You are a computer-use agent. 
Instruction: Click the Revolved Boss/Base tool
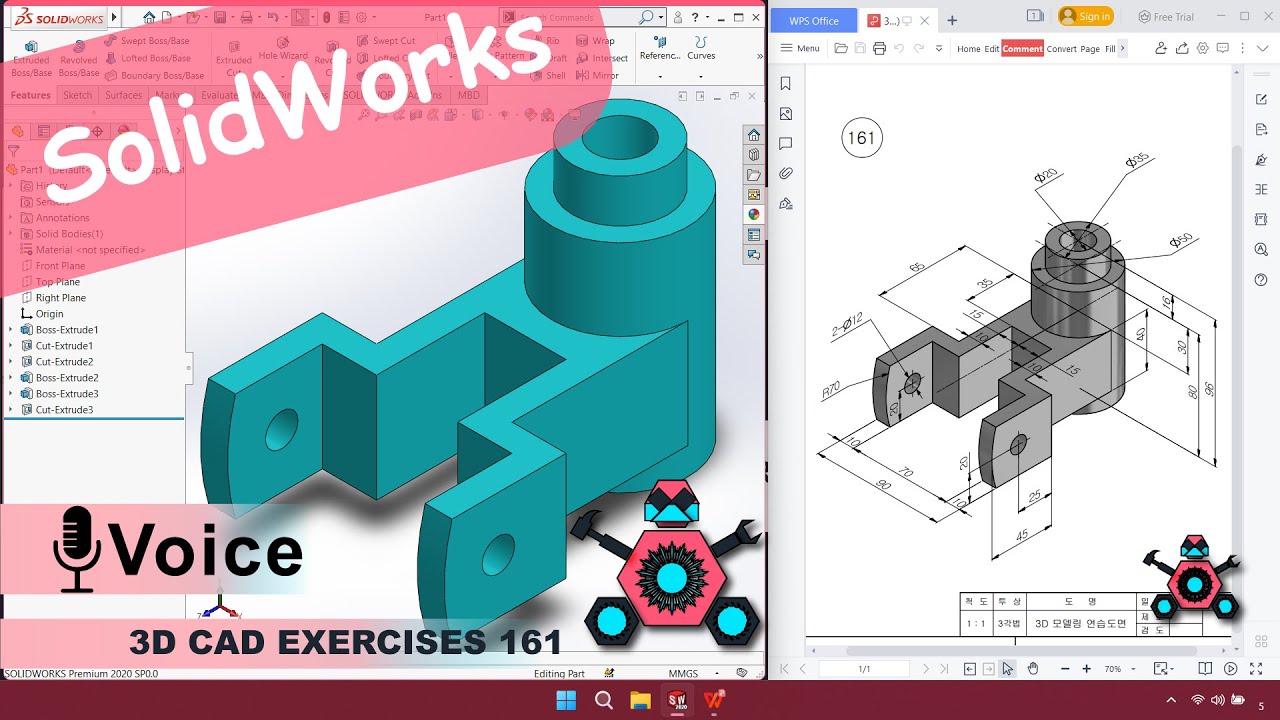79,59
